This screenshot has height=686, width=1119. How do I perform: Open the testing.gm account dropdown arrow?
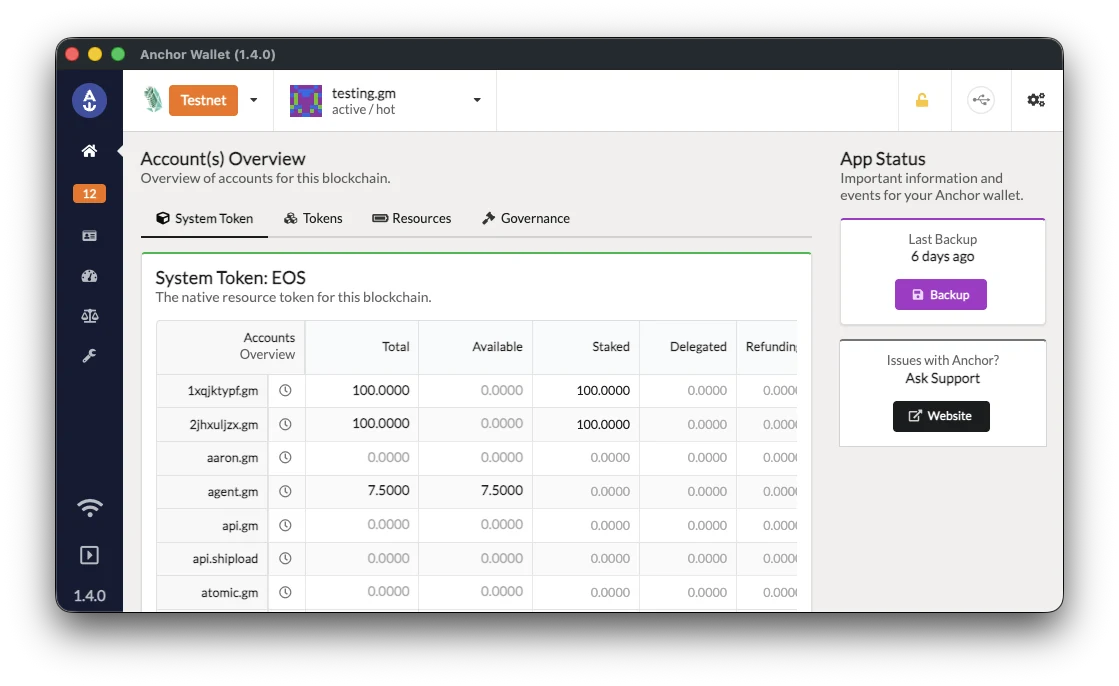(477, 100)
